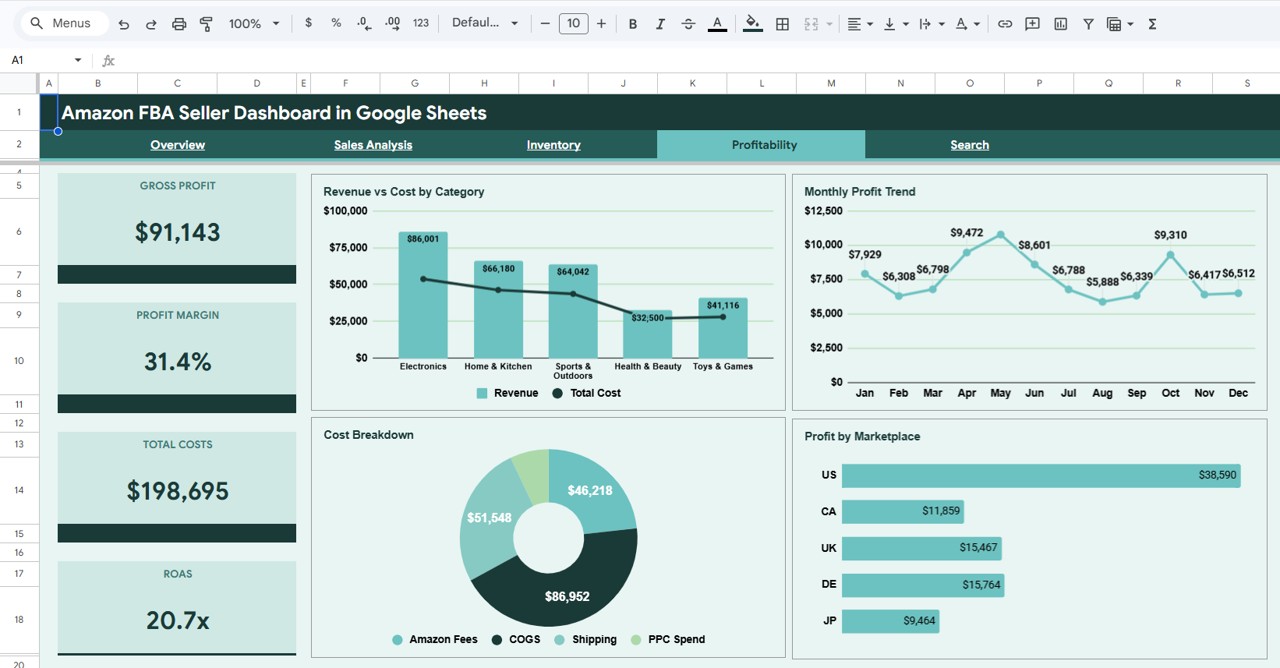Image resolution: width=1280 pixels, height=668 pixels.
Task: Select row header 6
Action: pos(19,231)
